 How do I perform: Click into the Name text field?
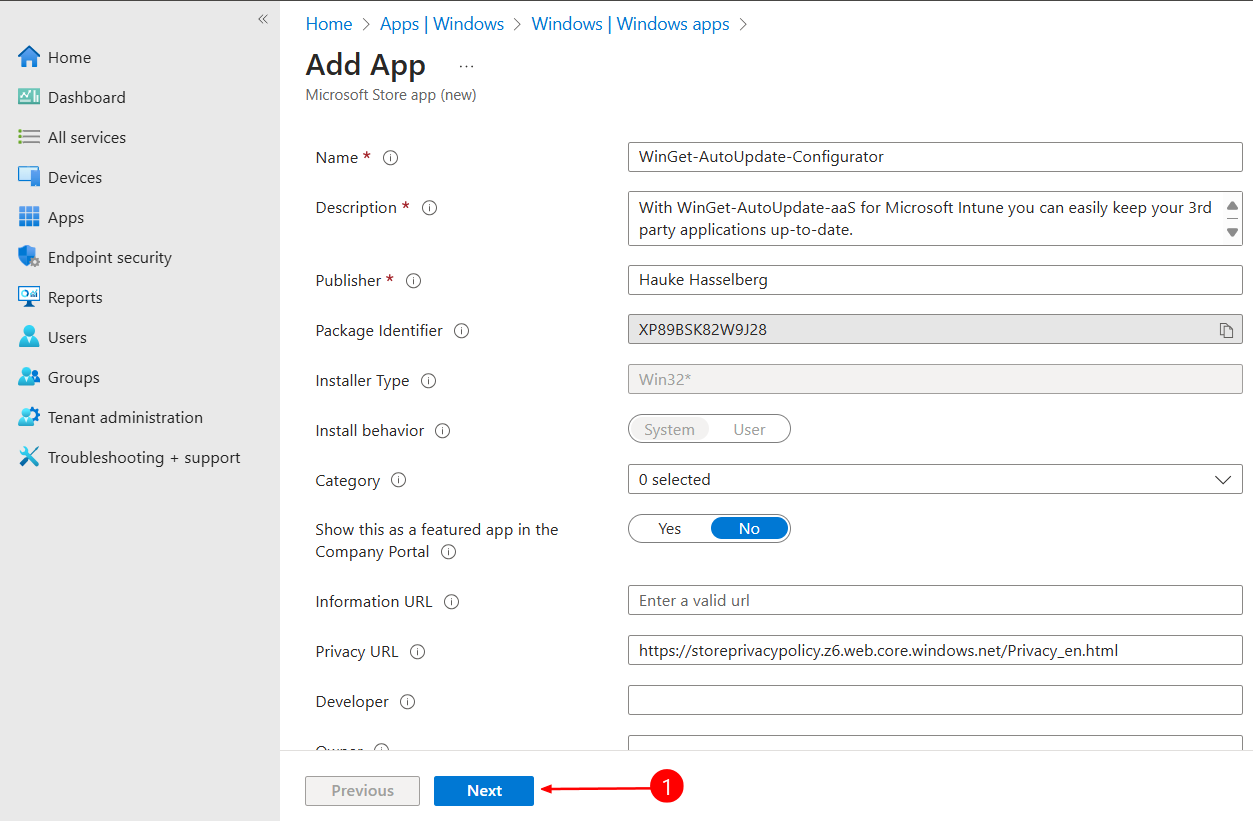coord(935,157)
